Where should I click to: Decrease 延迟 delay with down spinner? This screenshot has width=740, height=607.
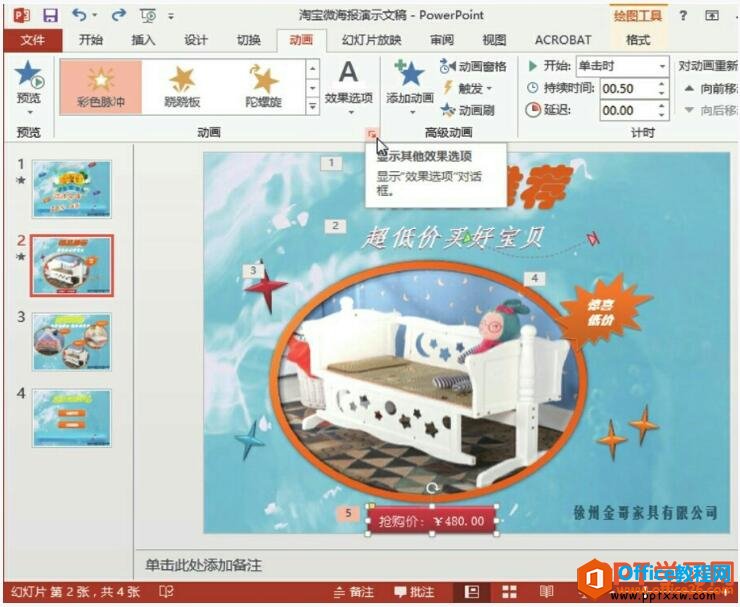click(662, 115)
